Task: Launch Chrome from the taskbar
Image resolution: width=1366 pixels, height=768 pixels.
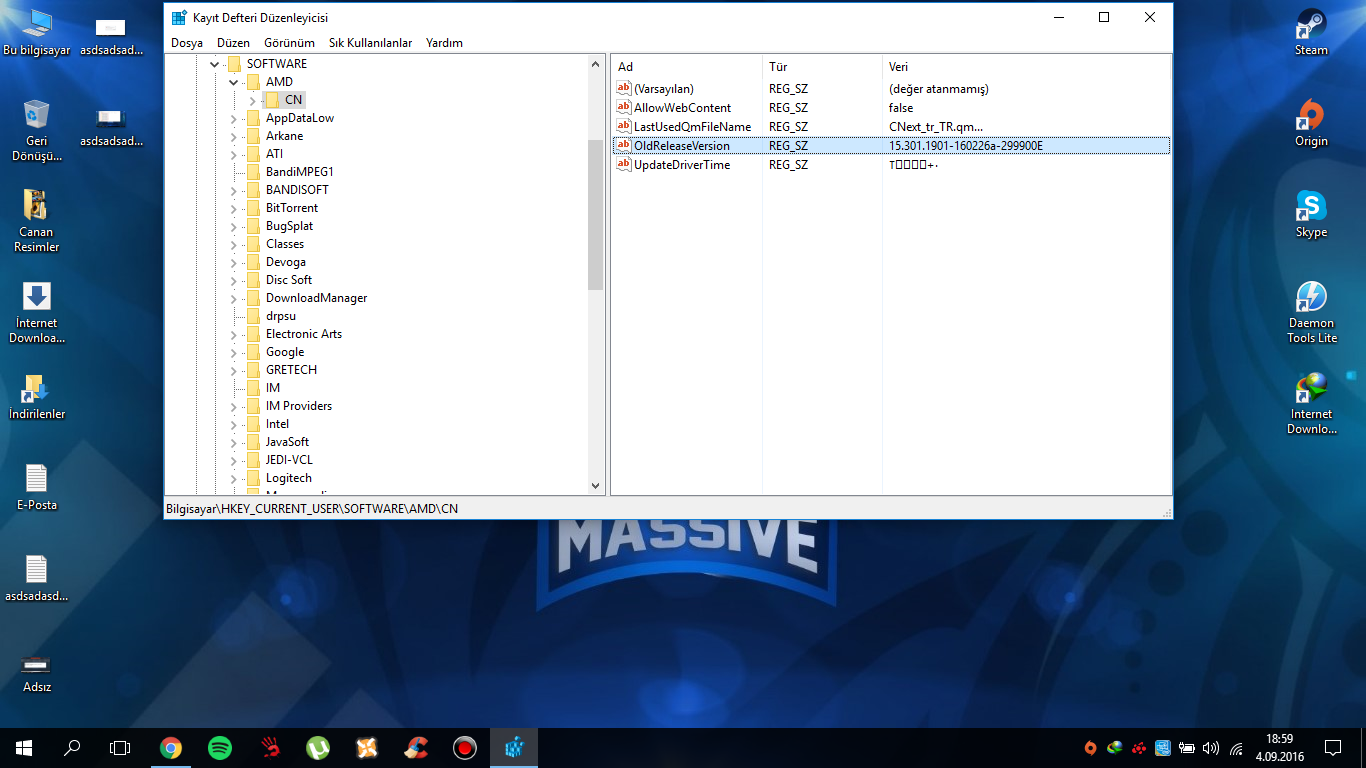Action: (171, 747)
